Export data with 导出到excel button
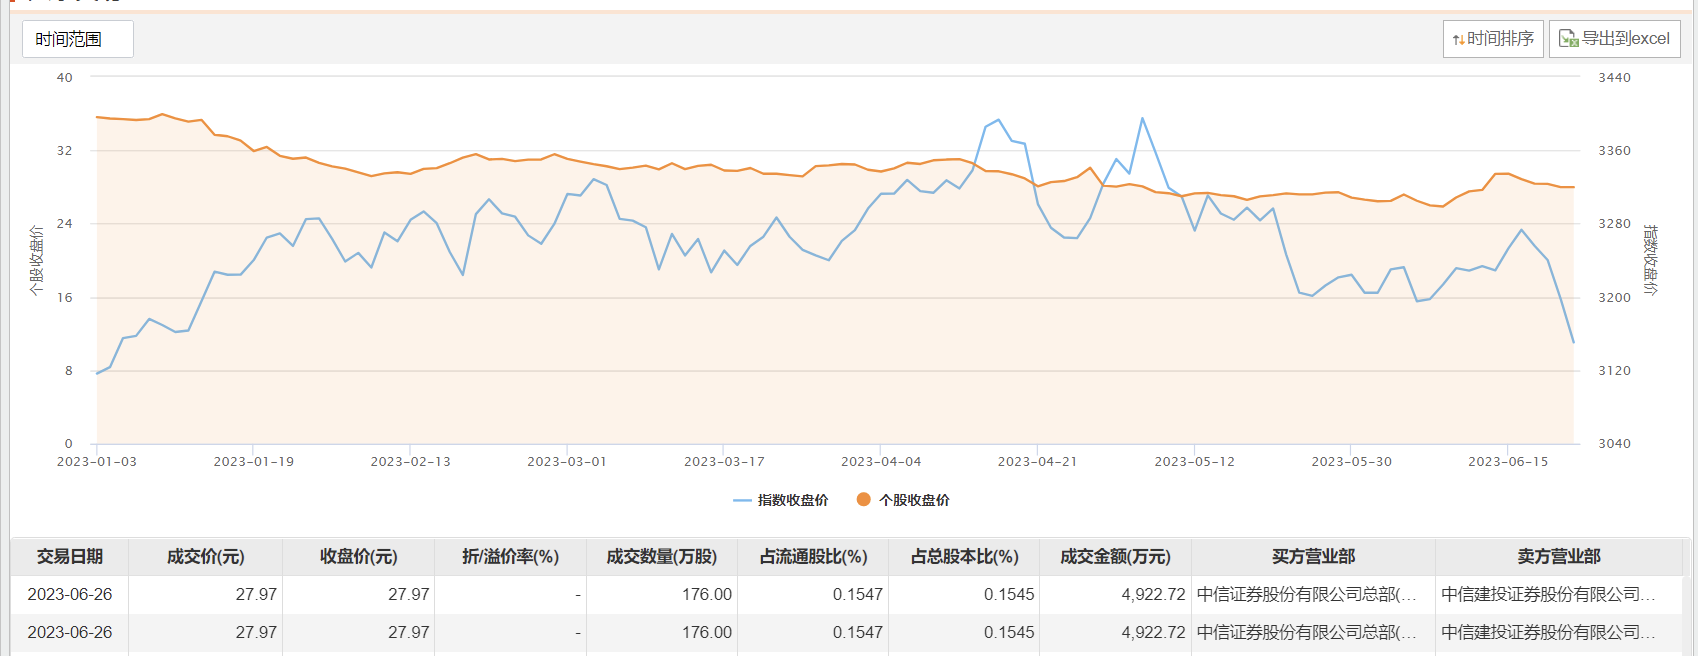 tap(1614, 39)
